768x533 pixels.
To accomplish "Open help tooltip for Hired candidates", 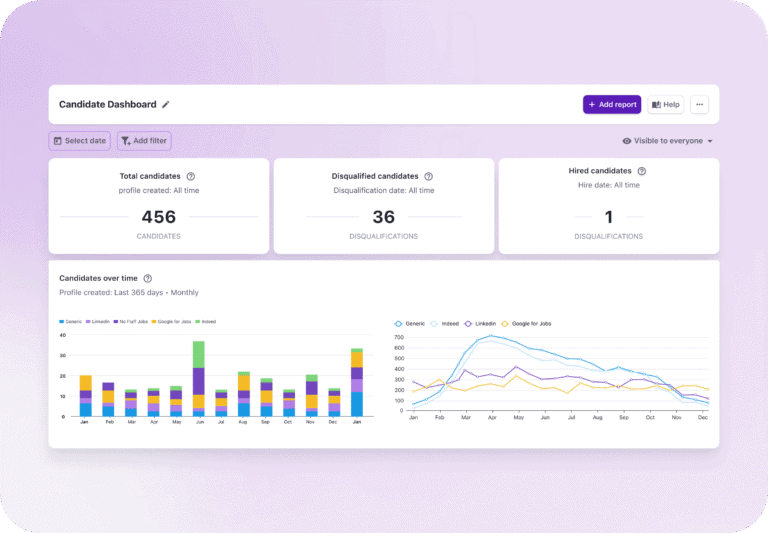I will [642, 171].
